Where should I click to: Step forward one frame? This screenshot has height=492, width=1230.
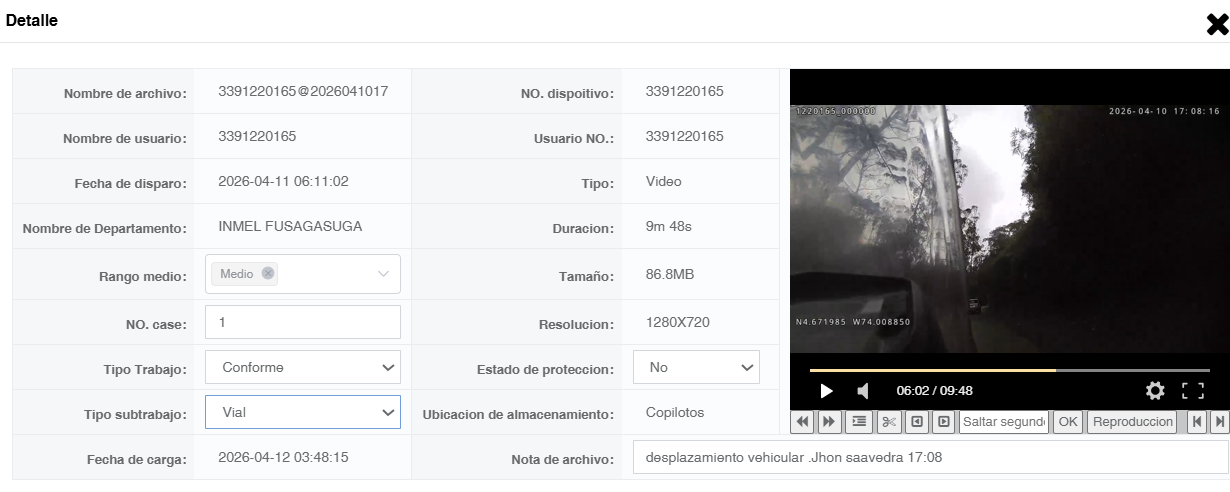click(942, 422)
